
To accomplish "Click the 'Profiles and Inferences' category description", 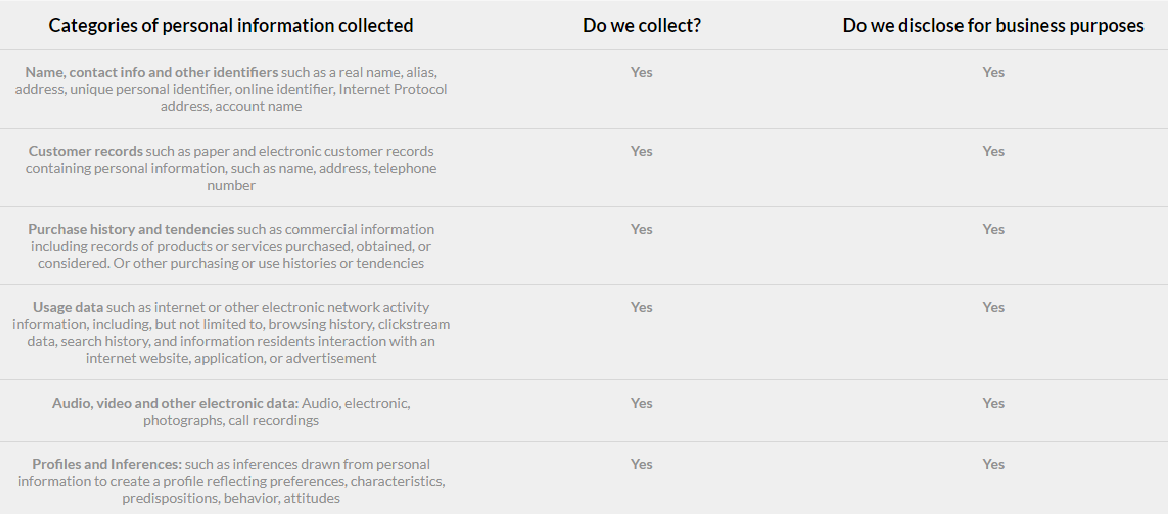I will point(231,481).
